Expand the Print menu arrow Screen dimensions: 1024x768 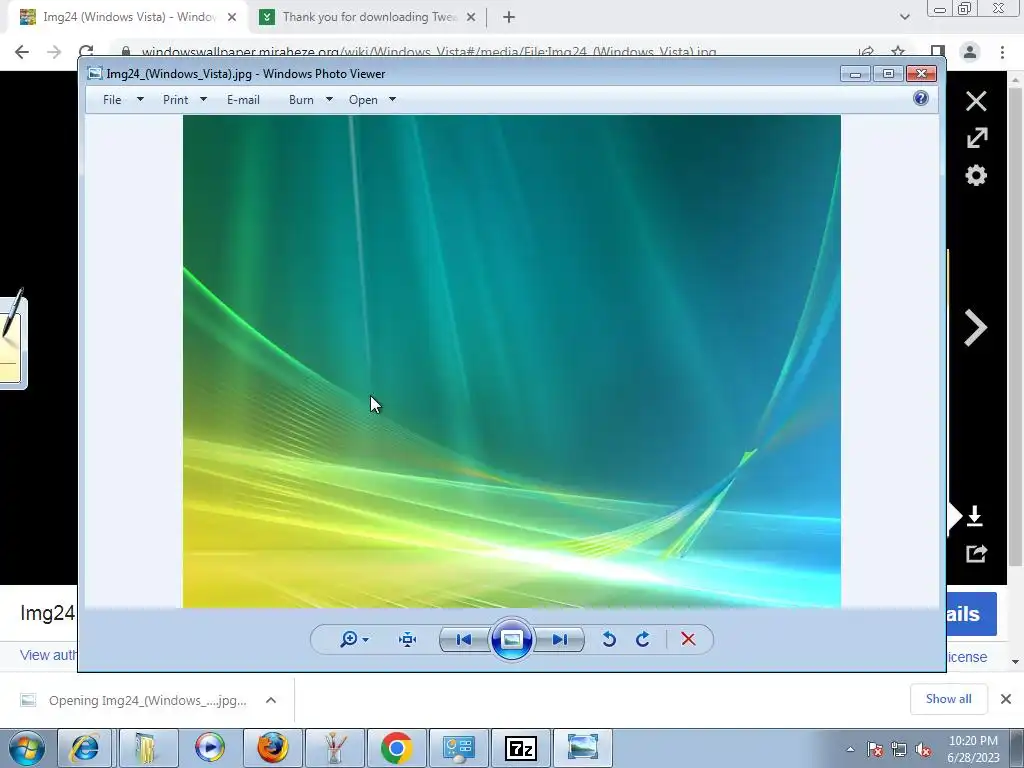click(x=203, y=100)
